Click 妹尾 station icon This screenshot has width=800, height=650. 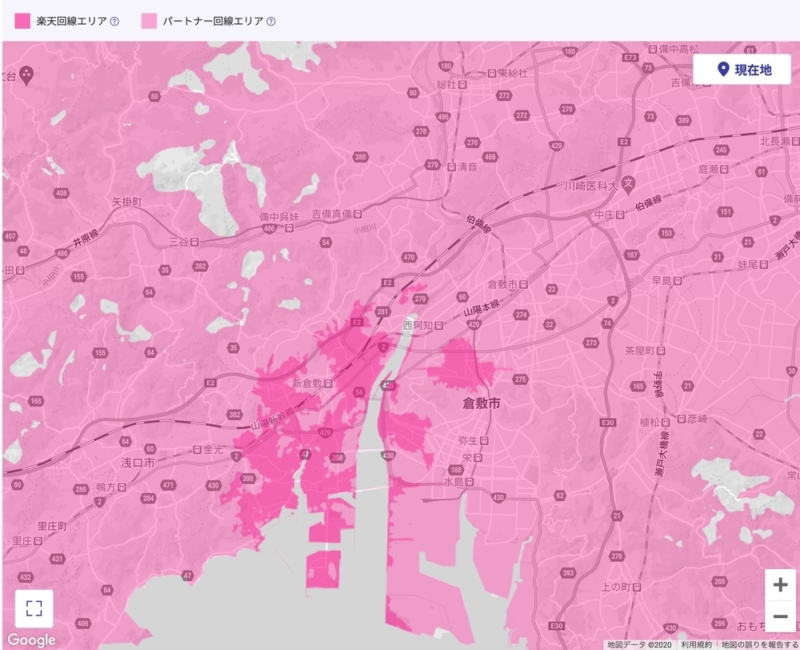[x=764, y=264]
